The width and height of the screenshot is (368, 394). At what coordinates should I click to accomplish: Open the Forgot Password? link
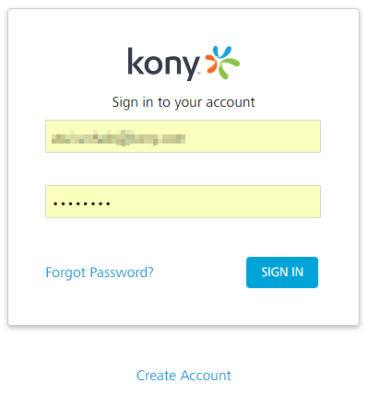pos(99,273)
